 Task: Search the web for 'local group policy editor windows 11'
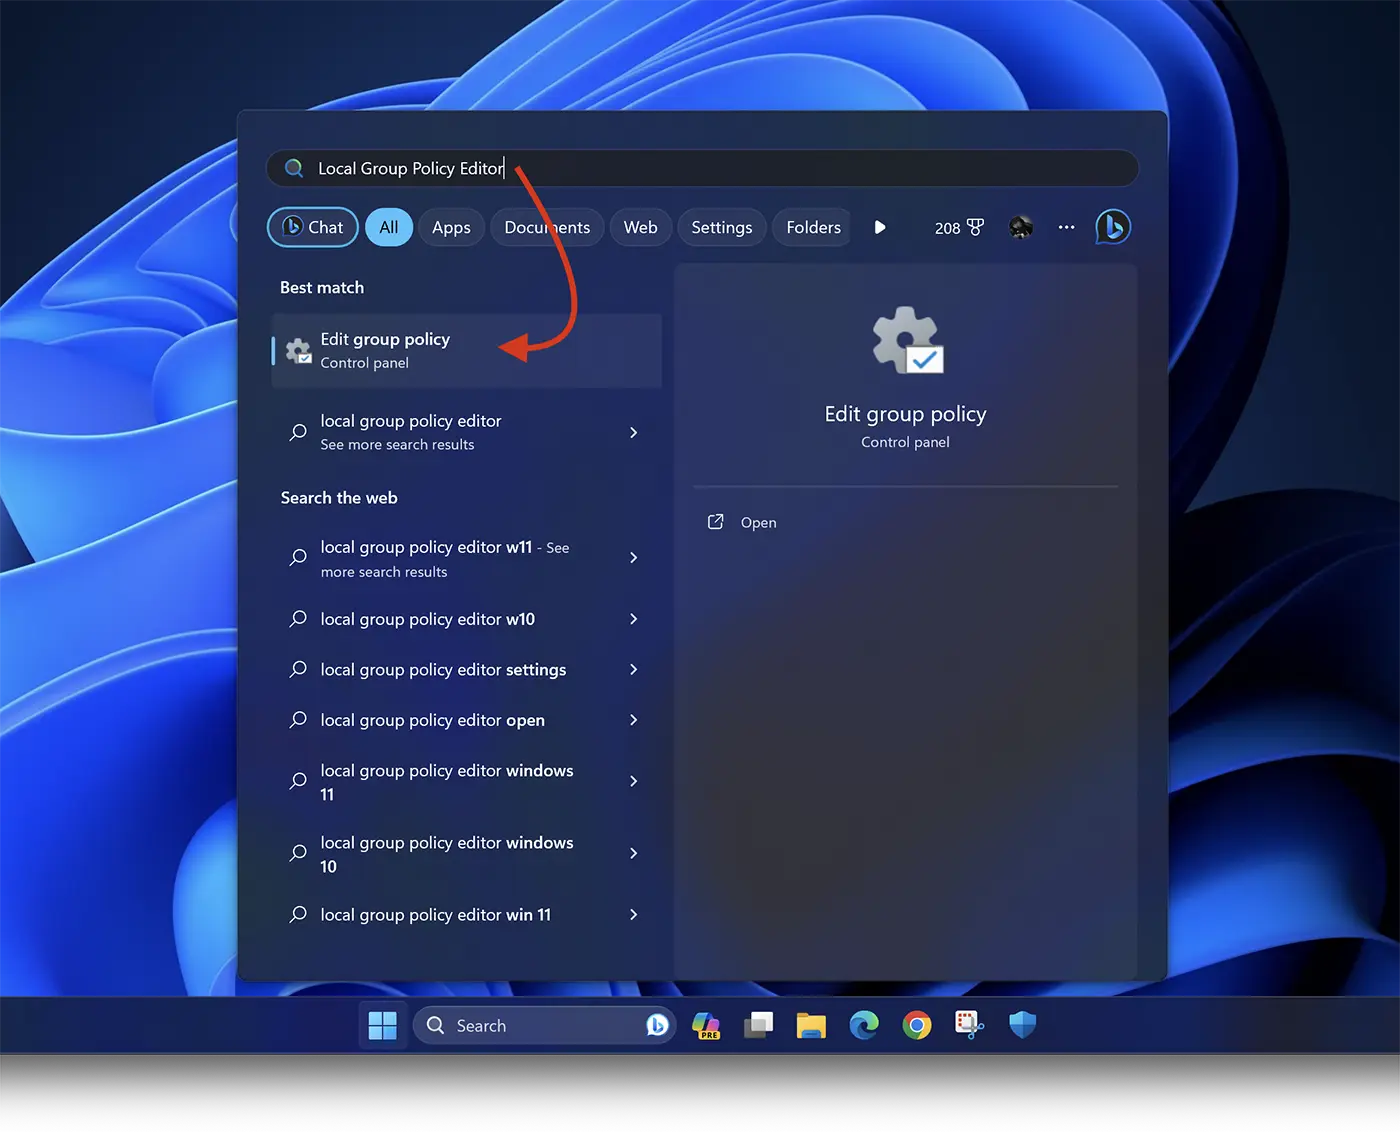pyautogui.click(x=467, y=781)
